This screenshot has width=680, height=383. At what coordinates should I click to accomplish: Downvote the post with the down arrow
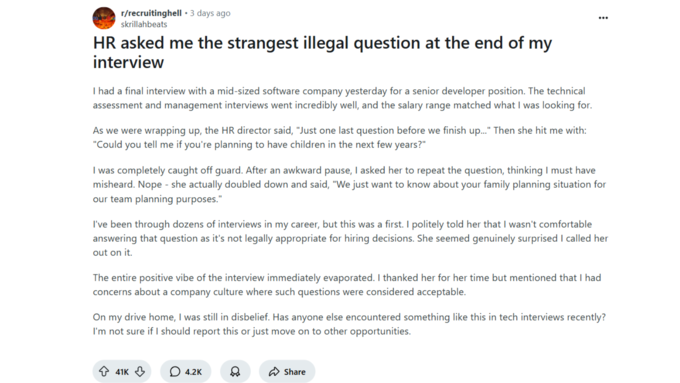tap(140, 371)
